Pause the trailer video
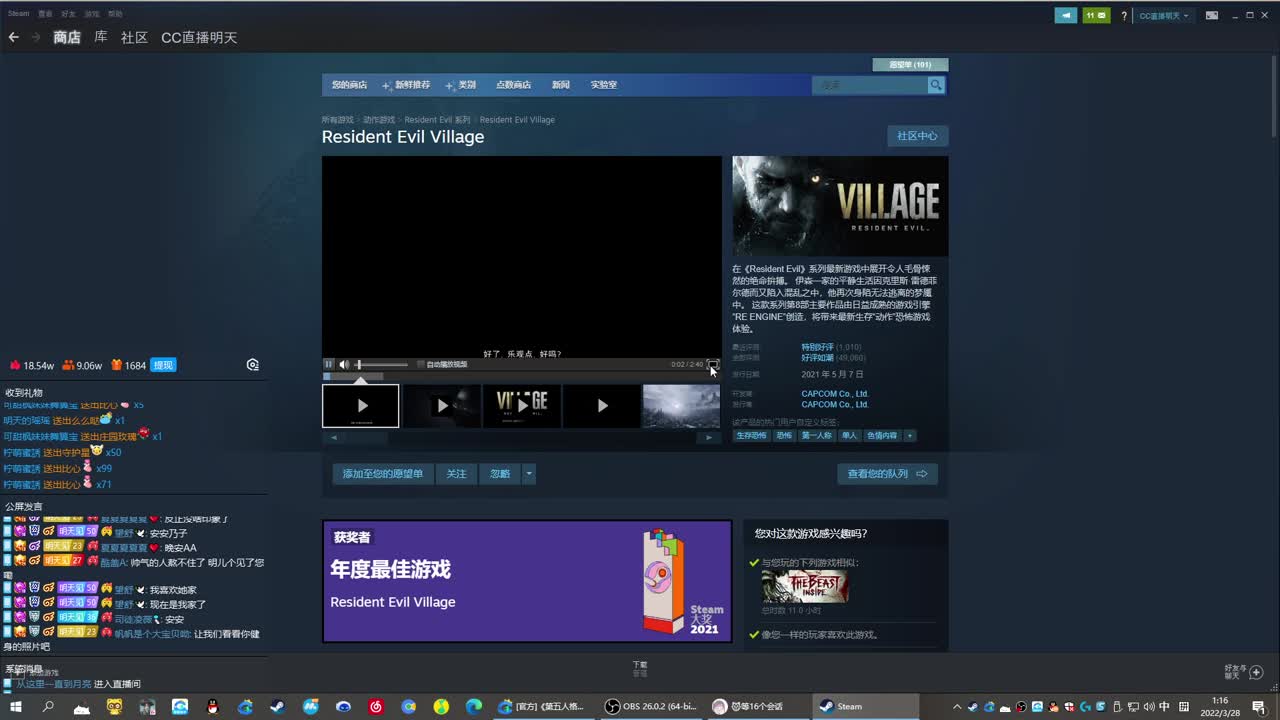The height and width of the screenshot is (720, 1280). (x=329, y=364)
